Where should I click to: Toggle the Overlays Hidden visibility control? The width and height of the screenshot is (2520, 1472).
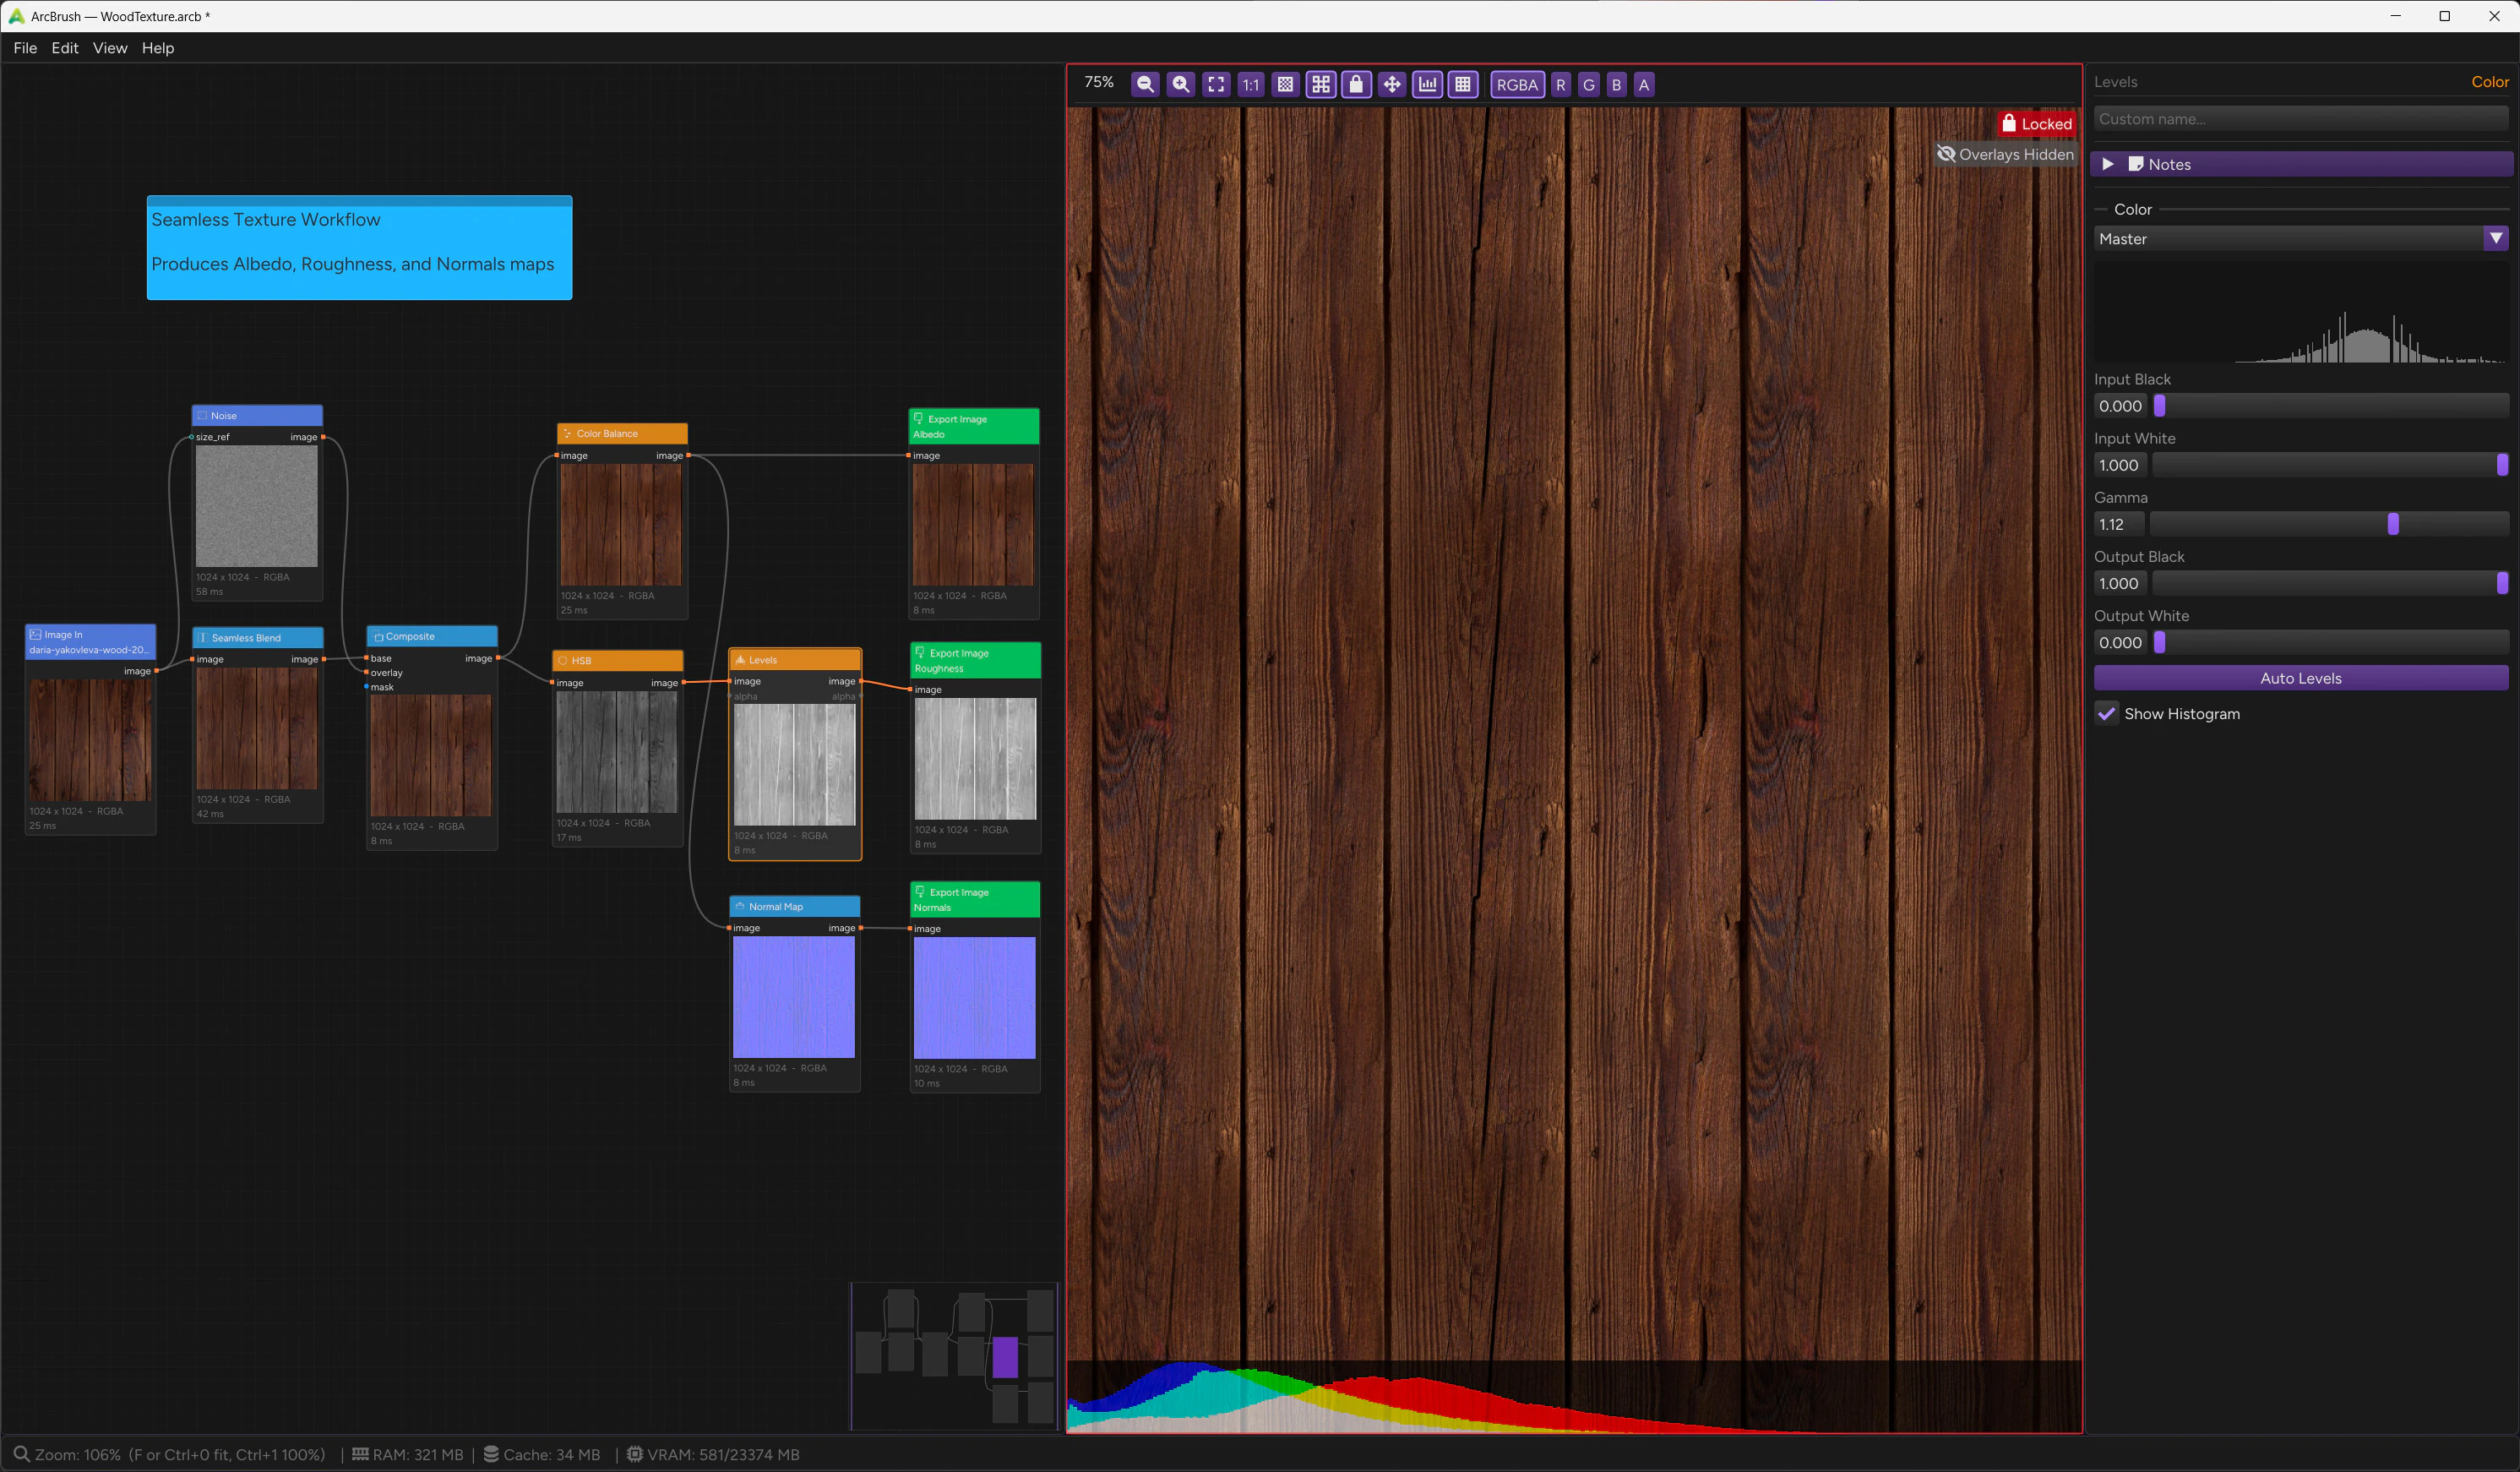[x=2004, y=154]
